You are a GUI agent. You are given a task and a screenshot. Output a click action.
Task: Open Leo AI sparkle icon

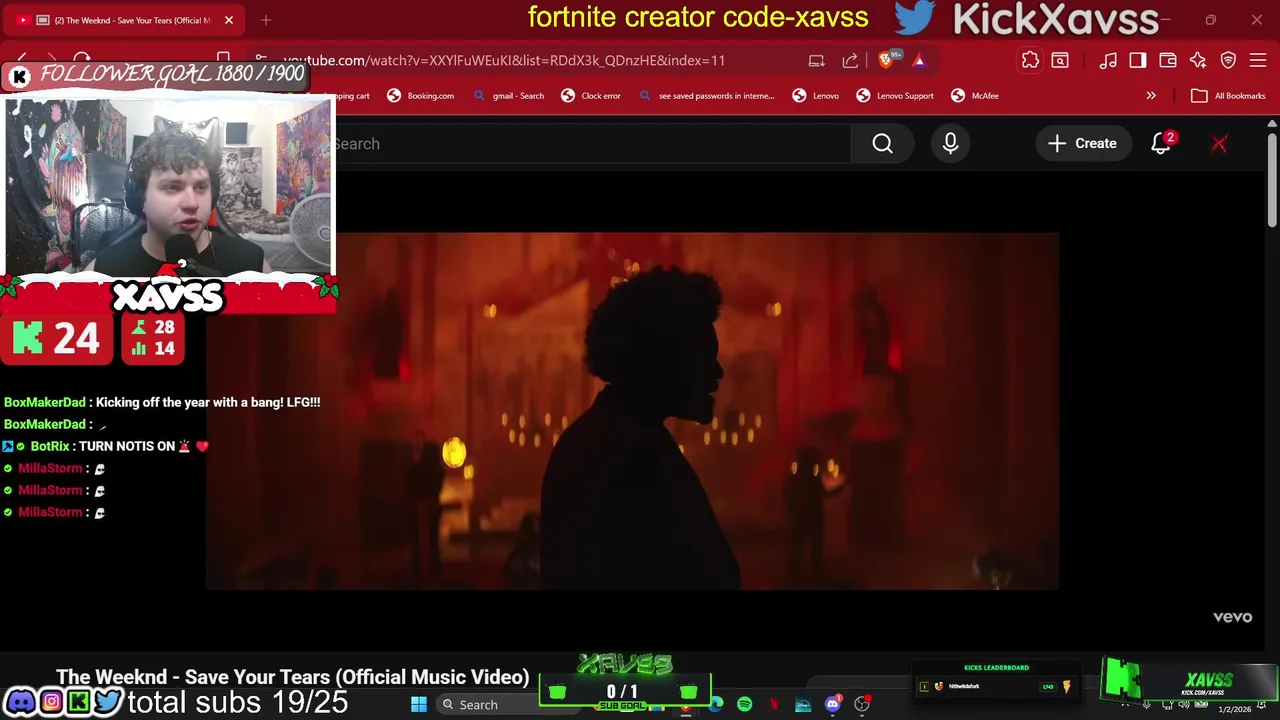pos(1198,60)
